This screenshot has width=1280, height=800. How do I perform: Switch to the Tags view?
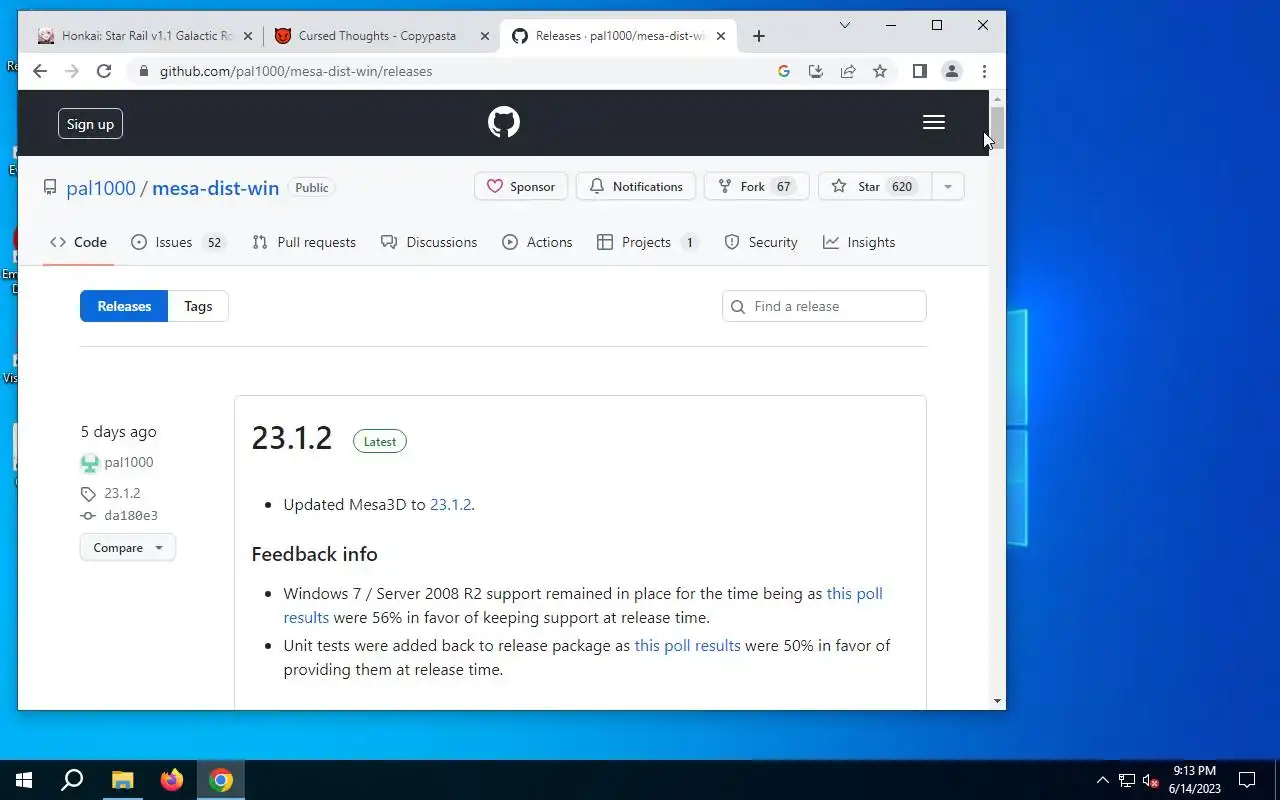tap(198, 306)
